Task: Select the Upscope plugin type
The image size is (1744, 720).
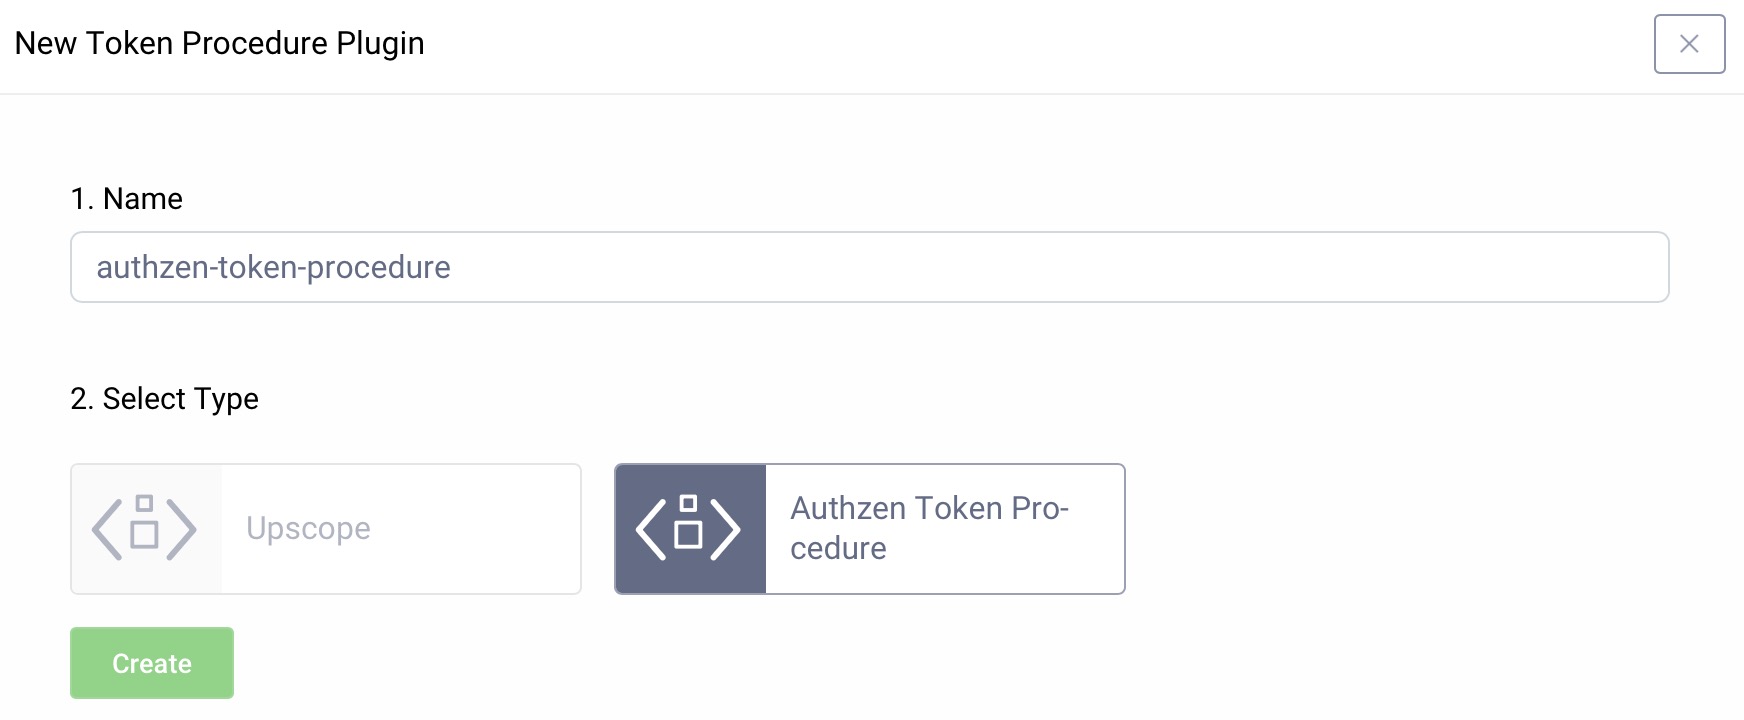Action: click(x=325, y=528)
